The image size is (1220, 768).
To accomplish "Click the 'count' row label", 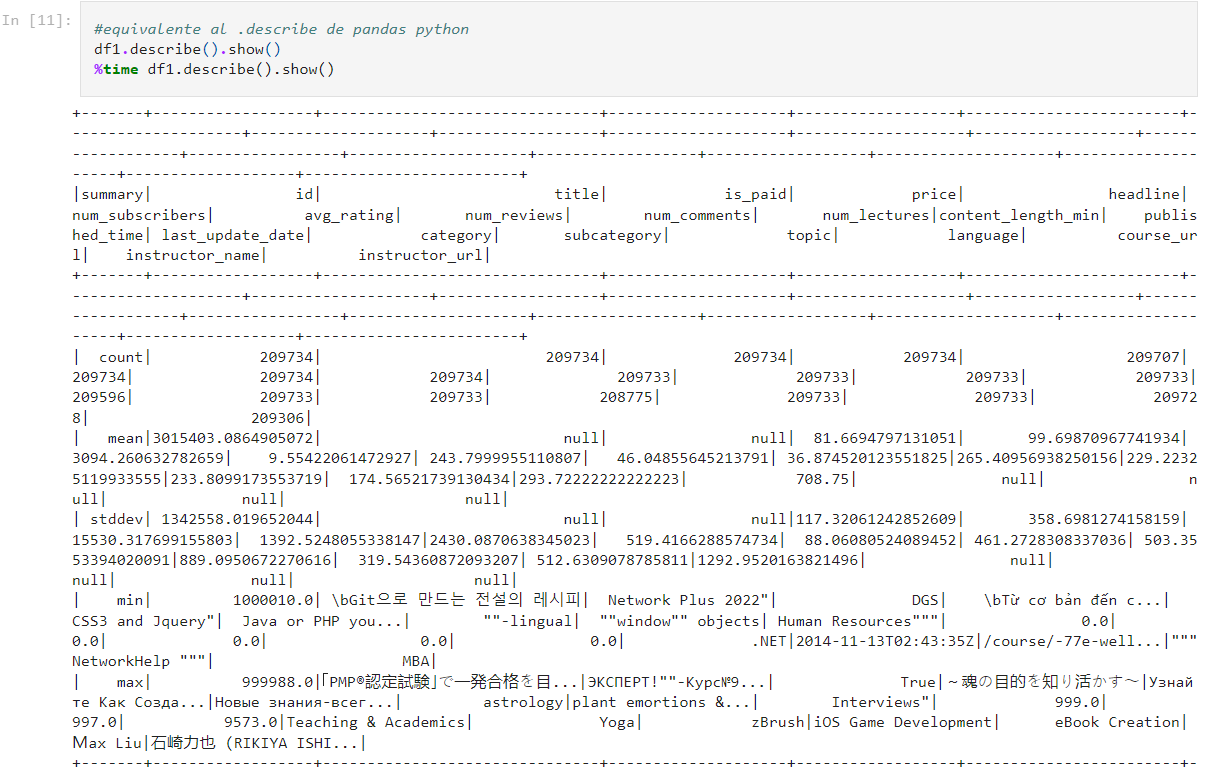I will (x=121, y=357).
